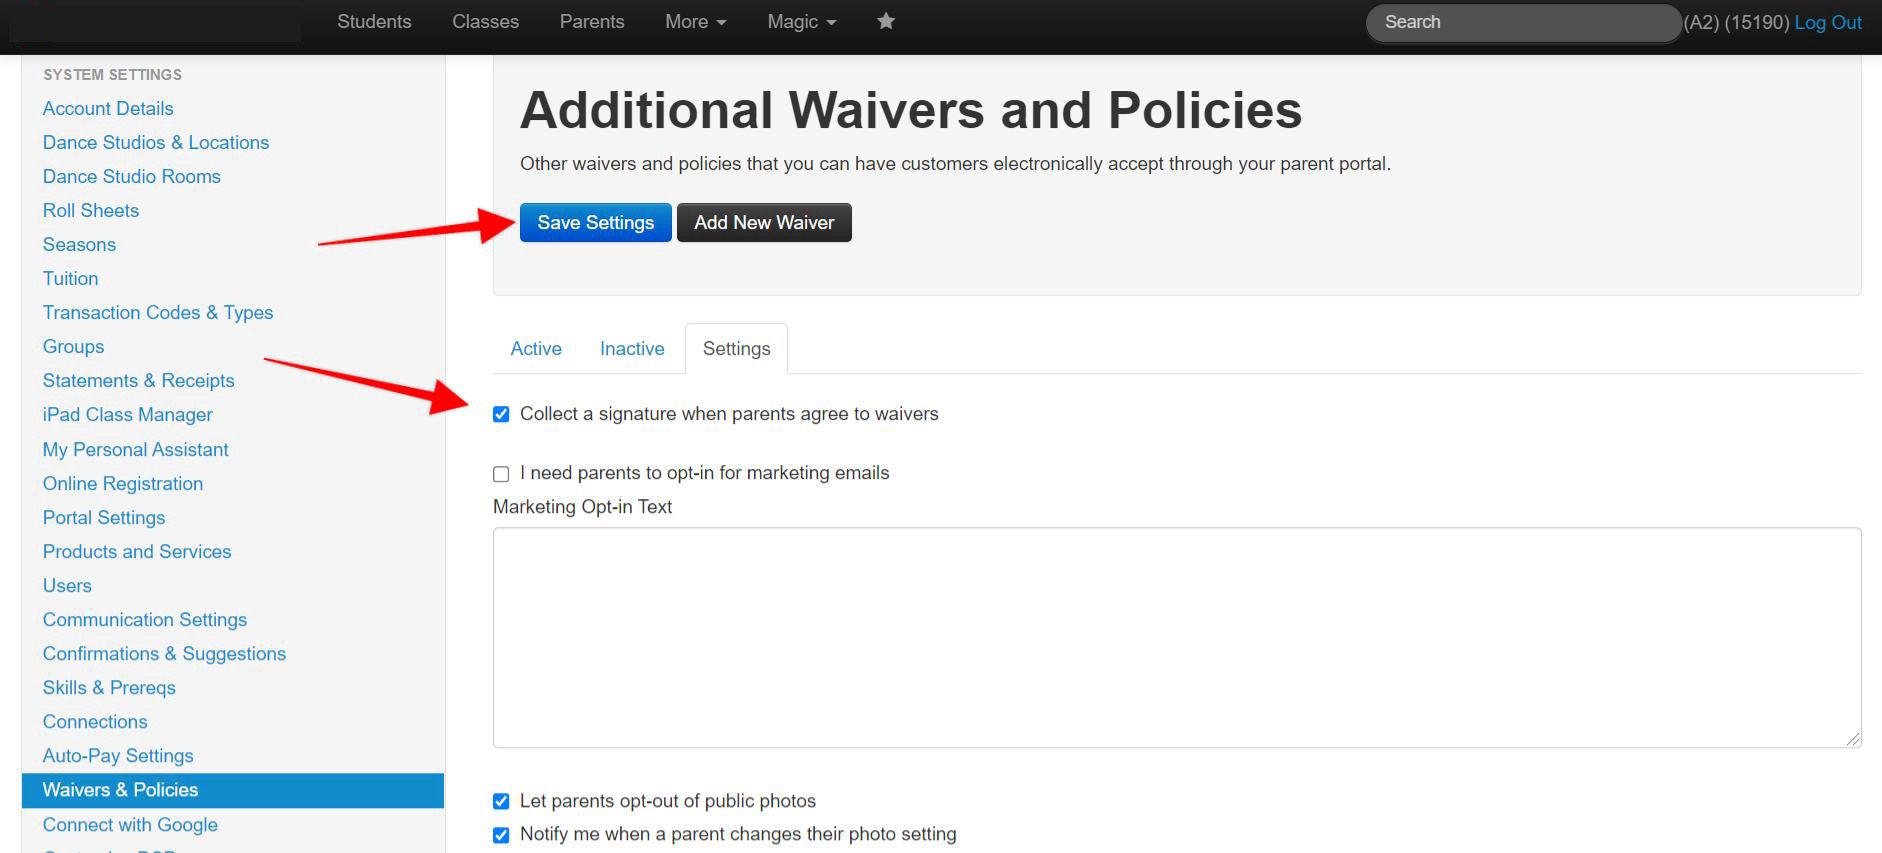This screenshot has height=853, width=1882.
Task: Open the More dropdown menu
Action: pos(695,22)
